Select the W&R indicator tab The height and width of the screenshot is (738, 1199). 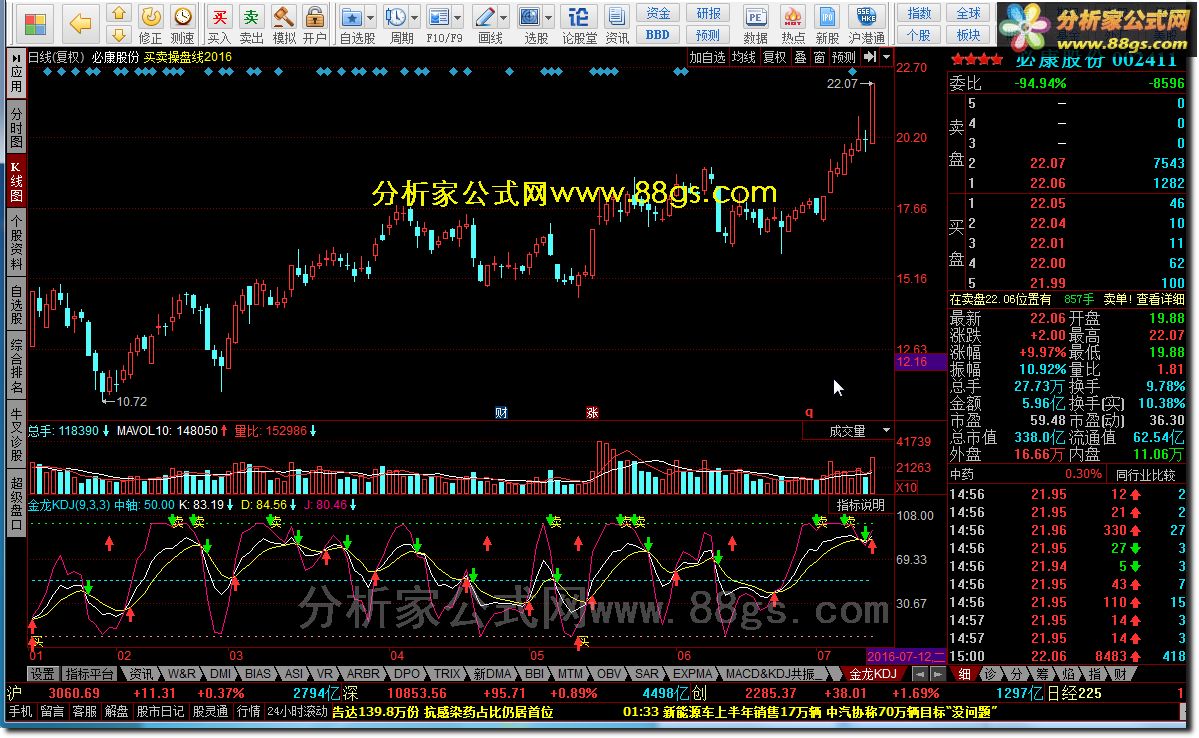(x=182, y=674)
